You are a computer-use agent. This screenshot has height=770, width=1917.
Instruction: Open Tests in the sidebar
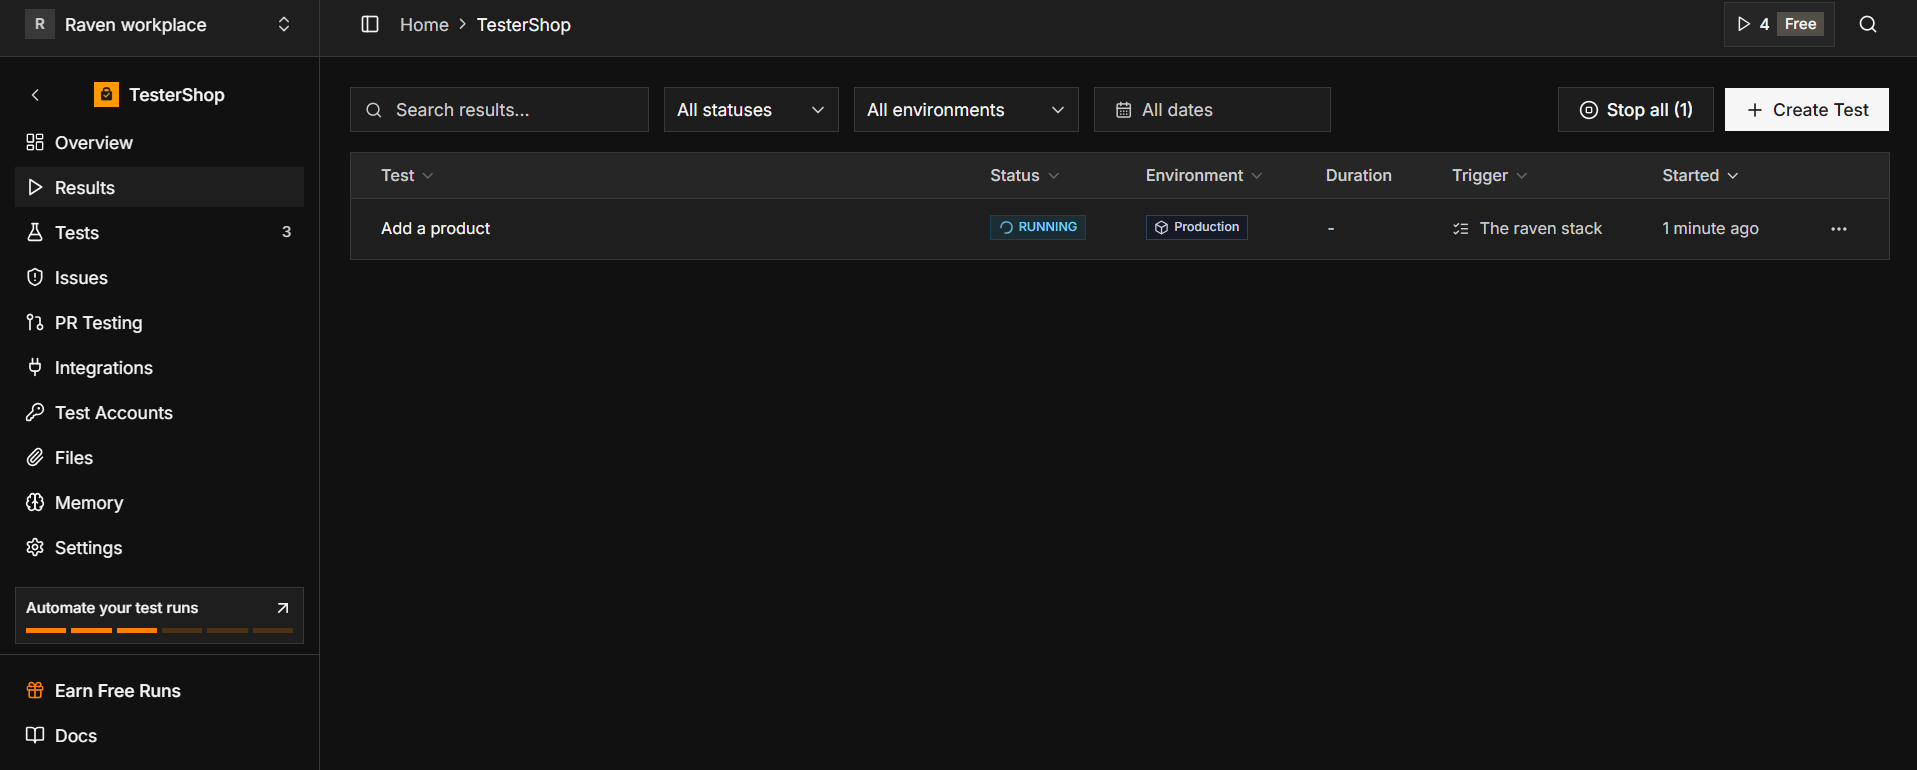159,233
